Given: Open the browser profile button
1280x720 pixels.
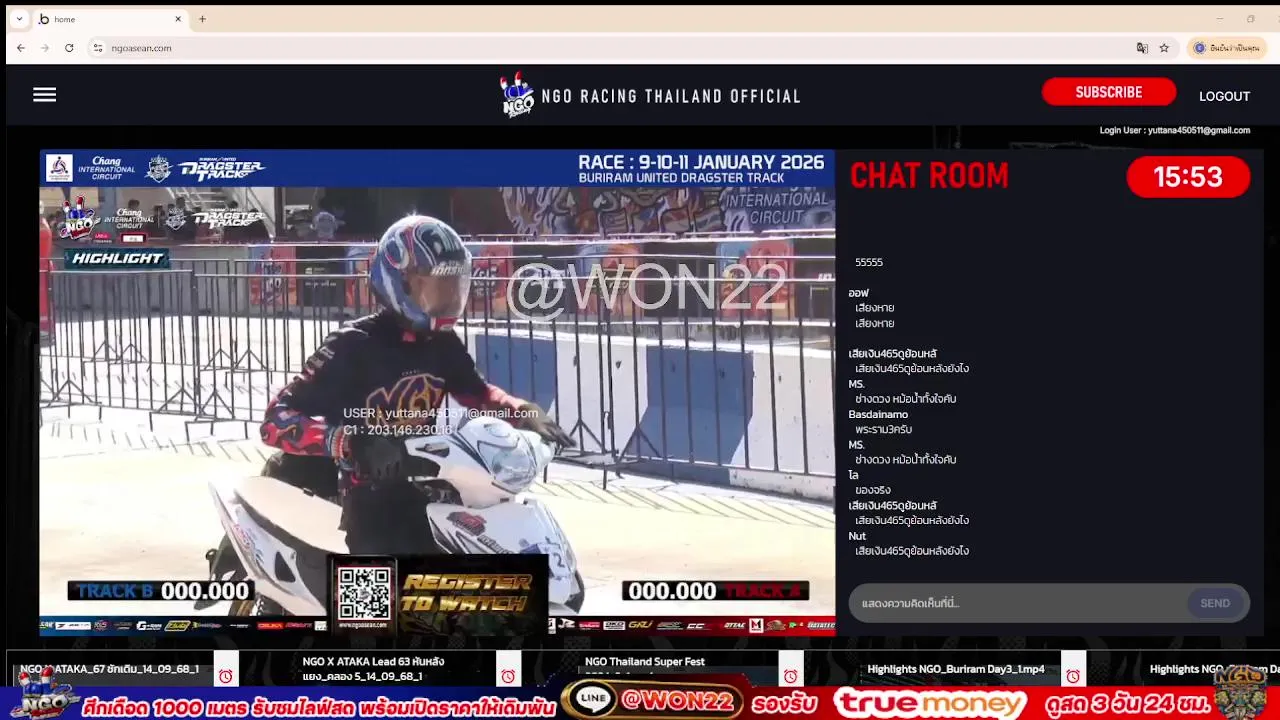Looking at the screenshot, I should (x=1226, y=48).
